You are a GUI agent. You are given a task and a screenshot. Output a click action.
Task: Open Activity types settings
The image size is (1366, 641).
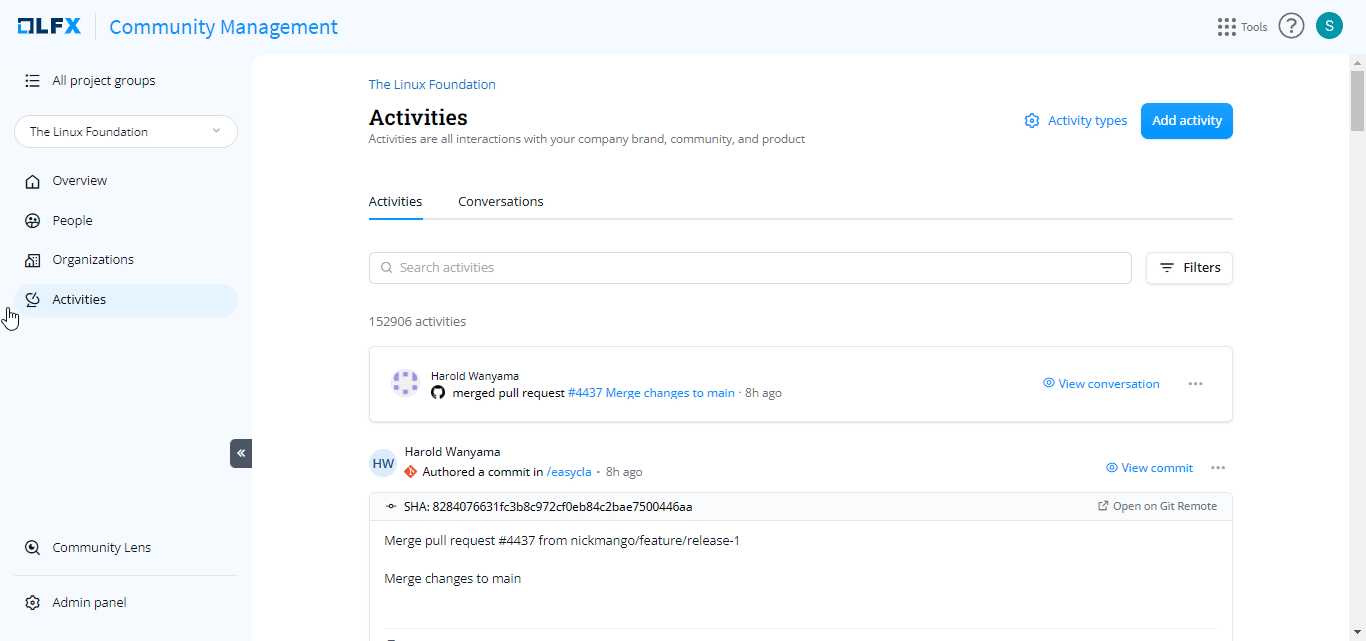[x=1076, y=121]
